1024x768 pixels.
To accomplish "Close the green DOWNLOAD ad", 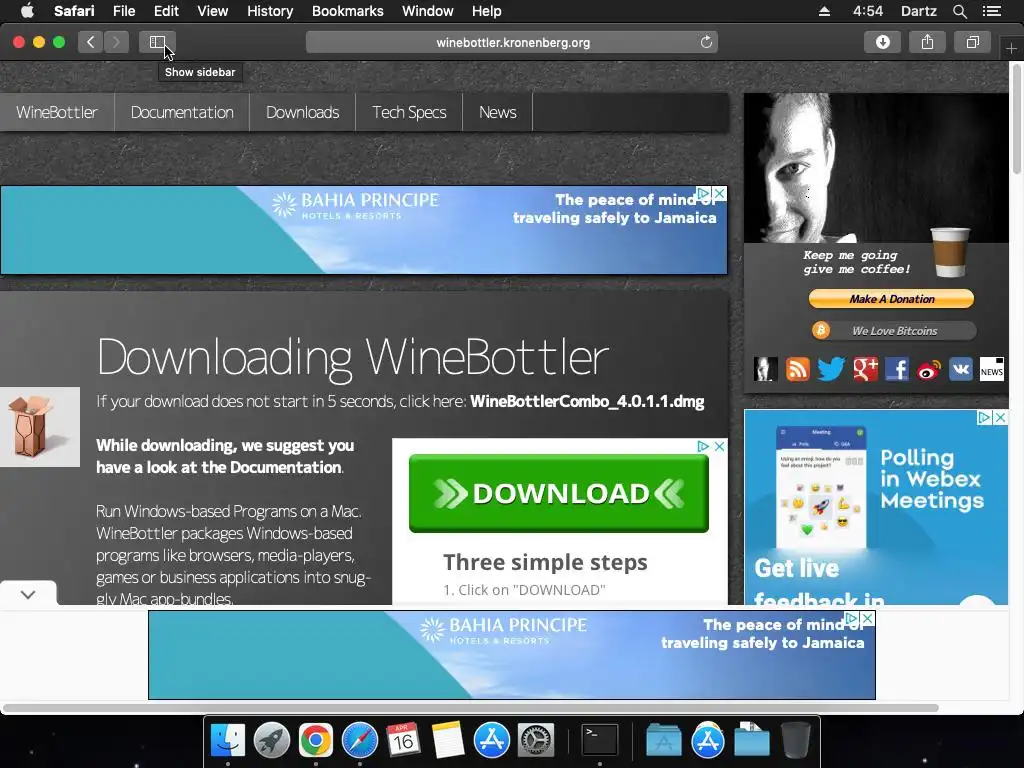I will pos(719,446).
